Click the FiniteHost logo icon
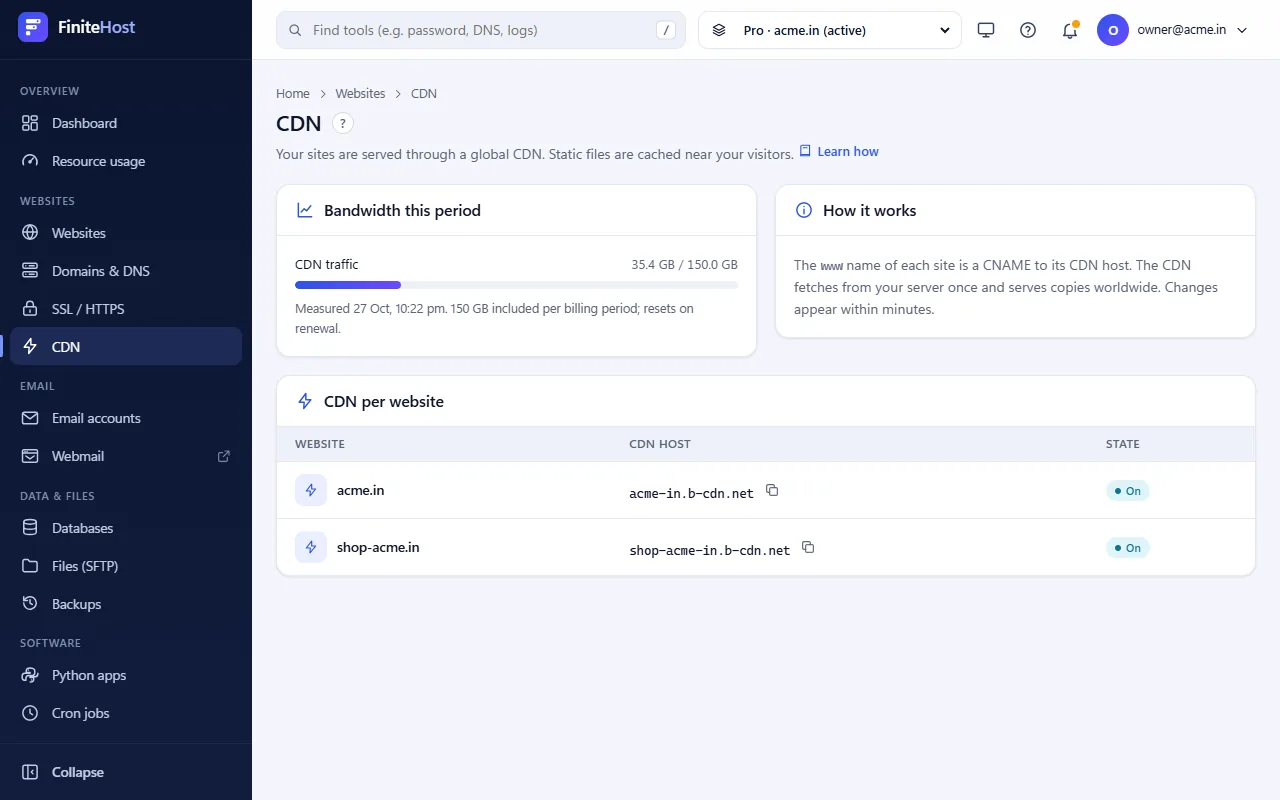 pyautogui.click(x=33, y=27)
